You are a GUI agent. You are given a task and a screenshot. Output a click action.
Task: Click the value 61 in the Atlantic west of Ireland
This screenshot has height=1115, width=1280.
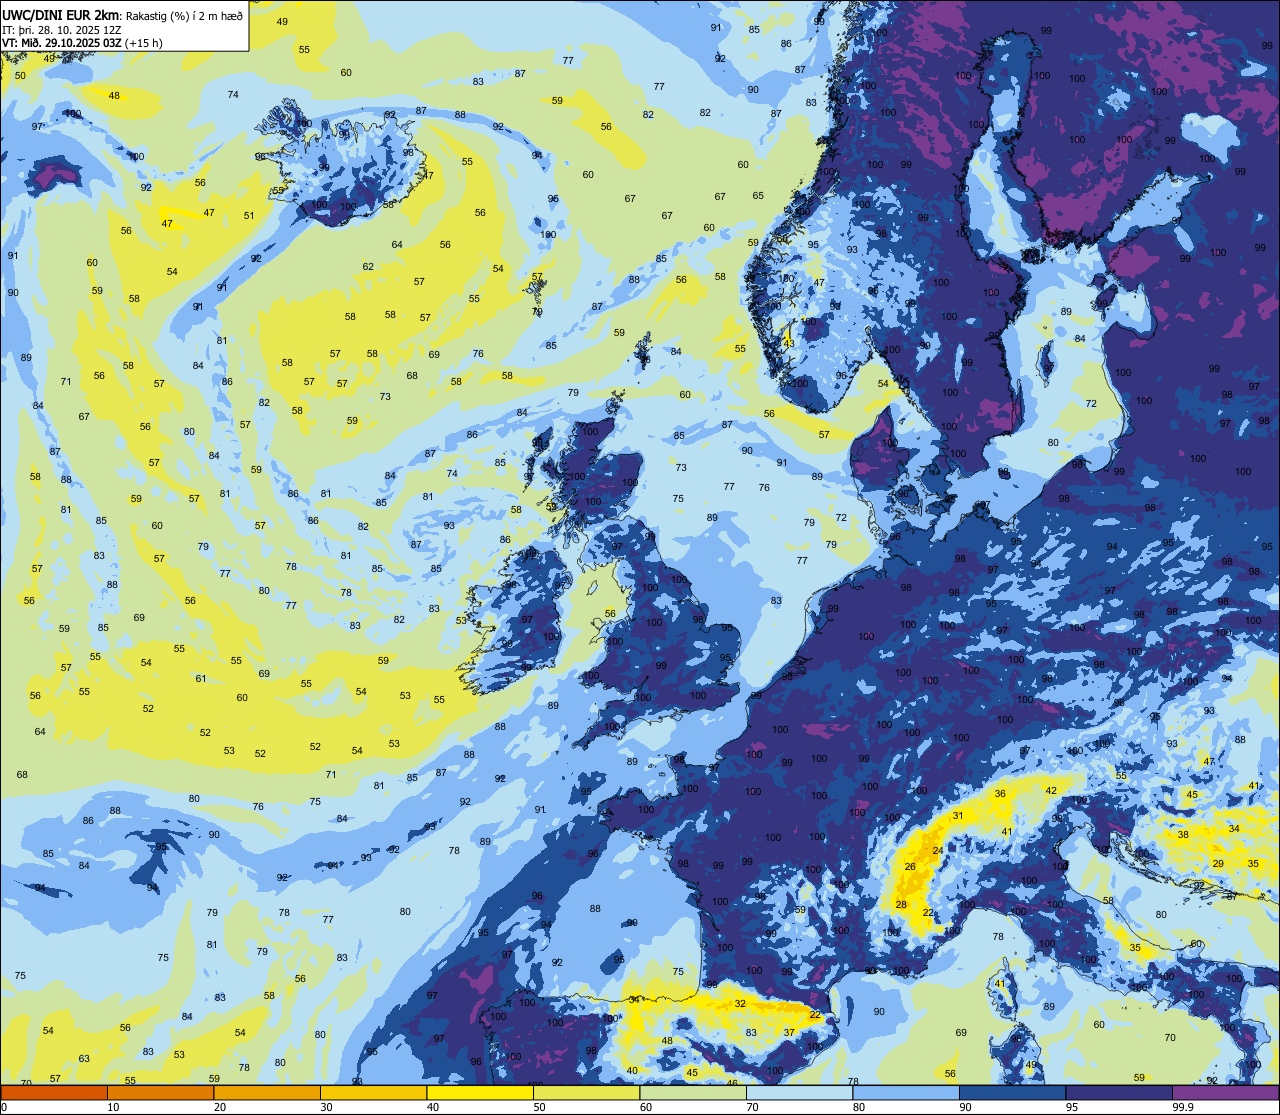201,679
